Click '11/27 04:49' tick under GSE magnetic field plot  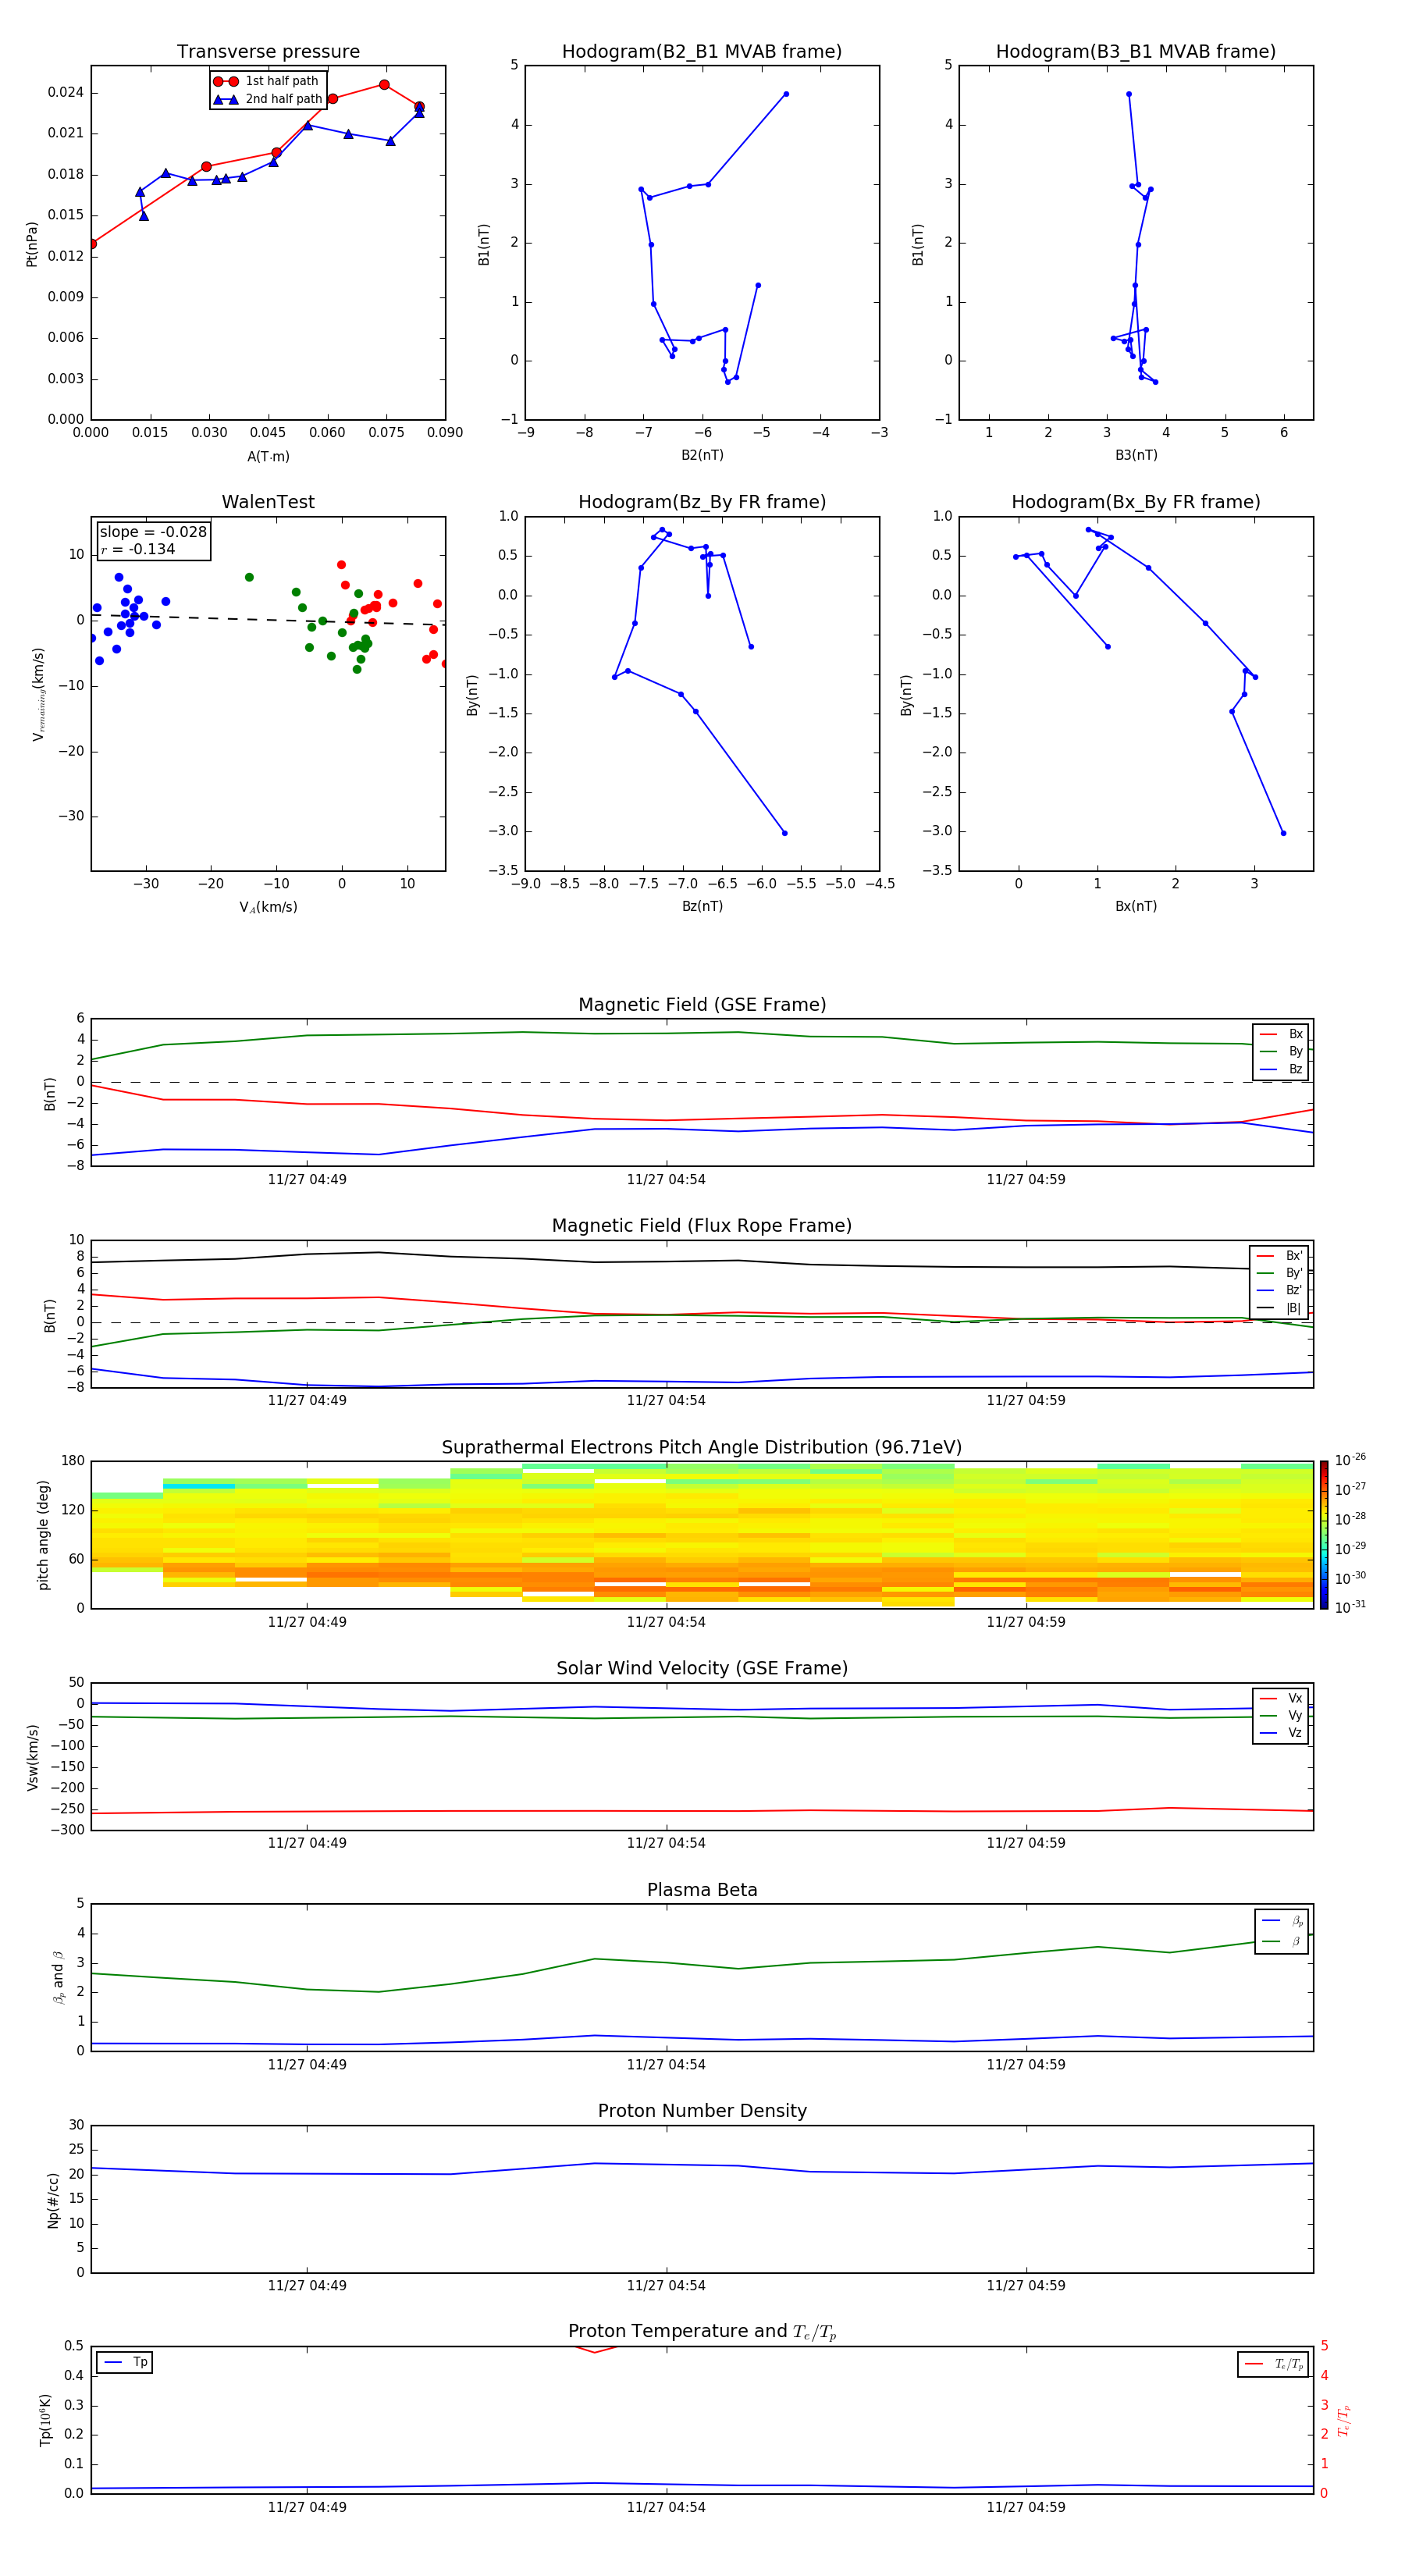[x=307, y=1180]
